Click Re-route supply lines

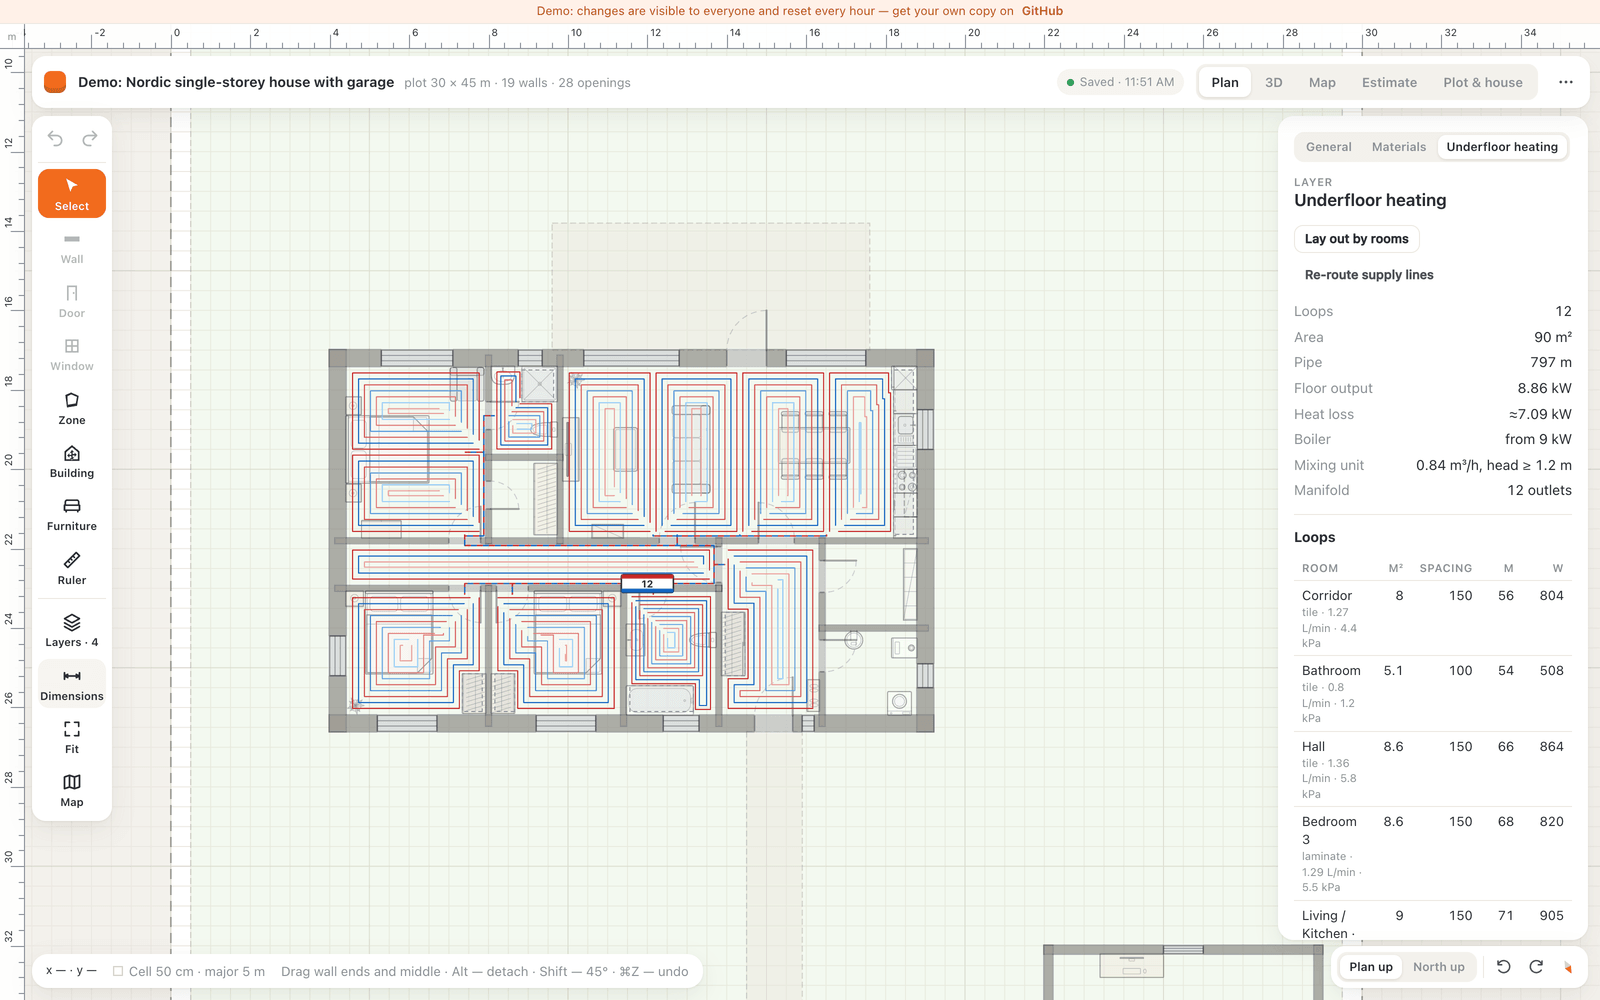[1369, 275]
